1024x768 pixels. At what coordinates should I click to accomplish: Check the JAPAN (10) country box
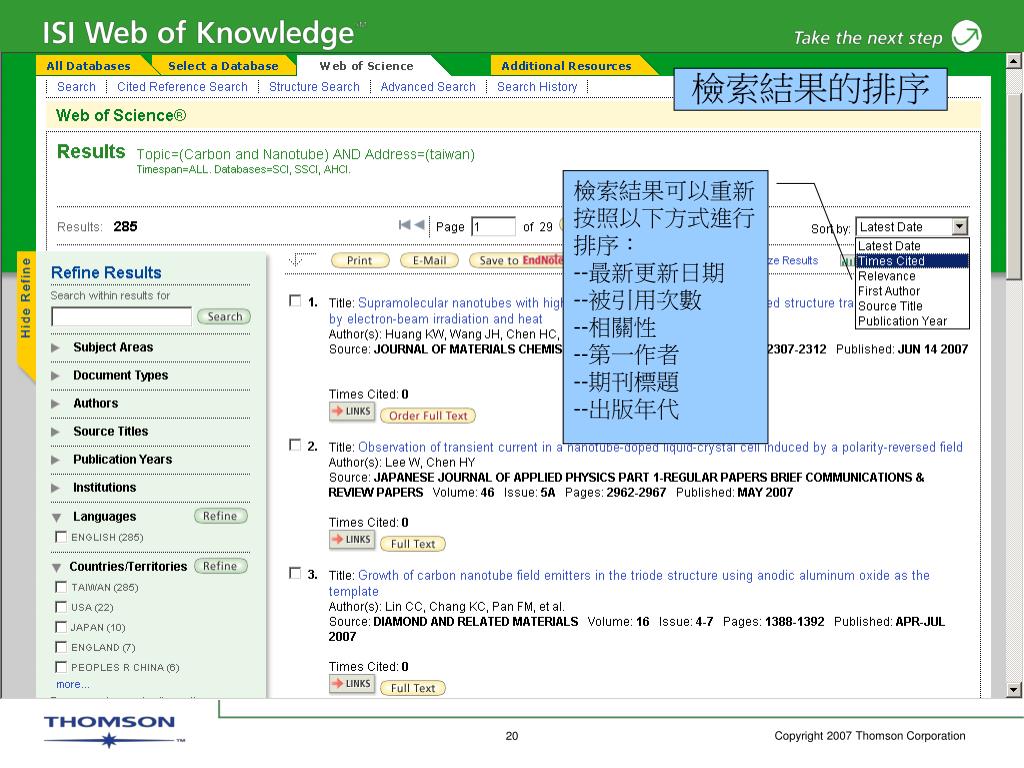[61, 628]
